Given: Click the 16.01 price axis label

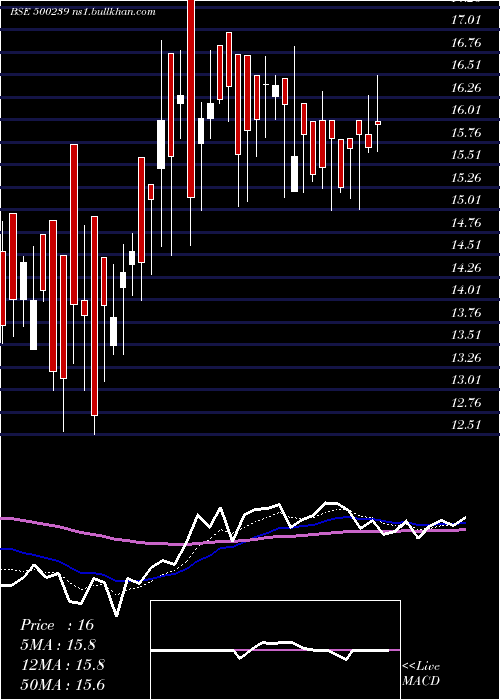Looking at the screenshot, I should (x=466, y=110).
